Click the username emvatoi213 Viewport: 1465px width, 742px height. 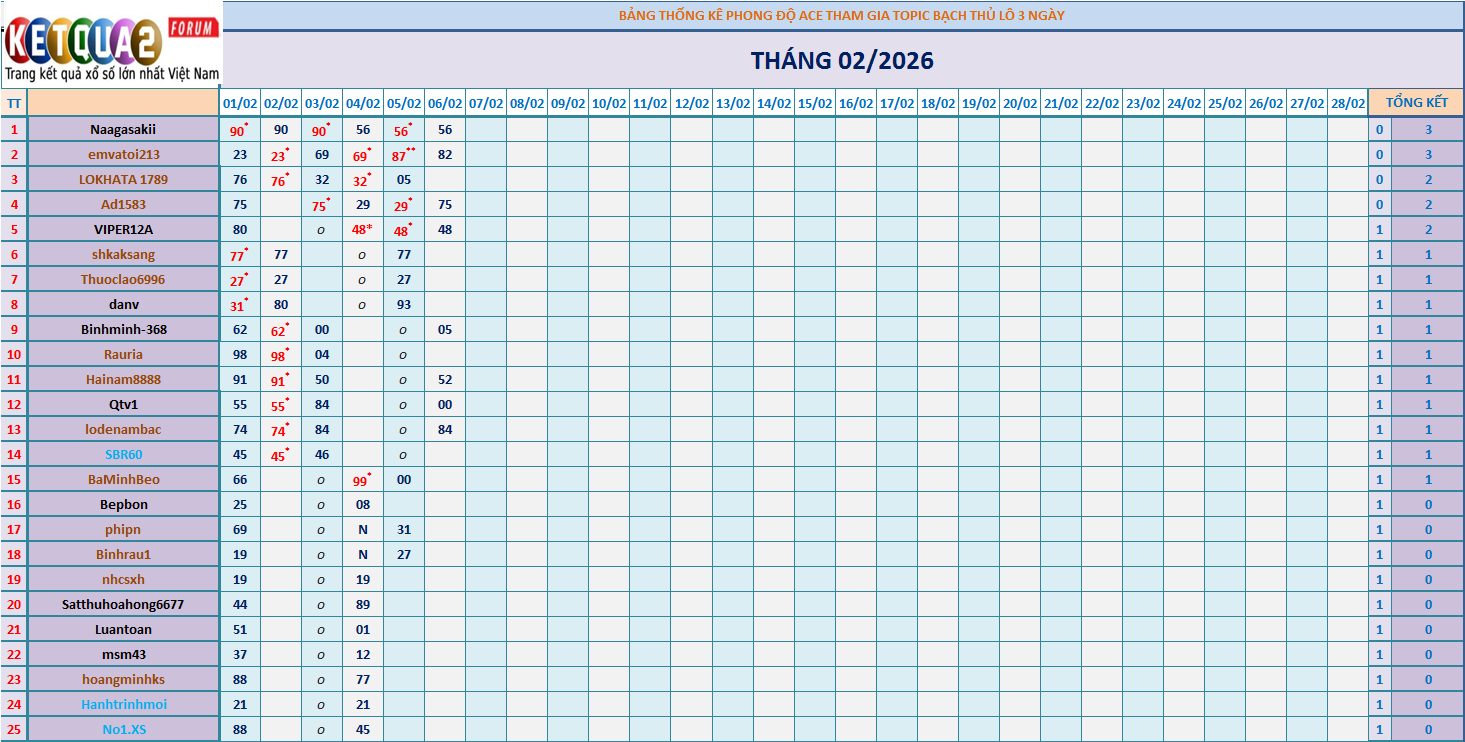123,154
